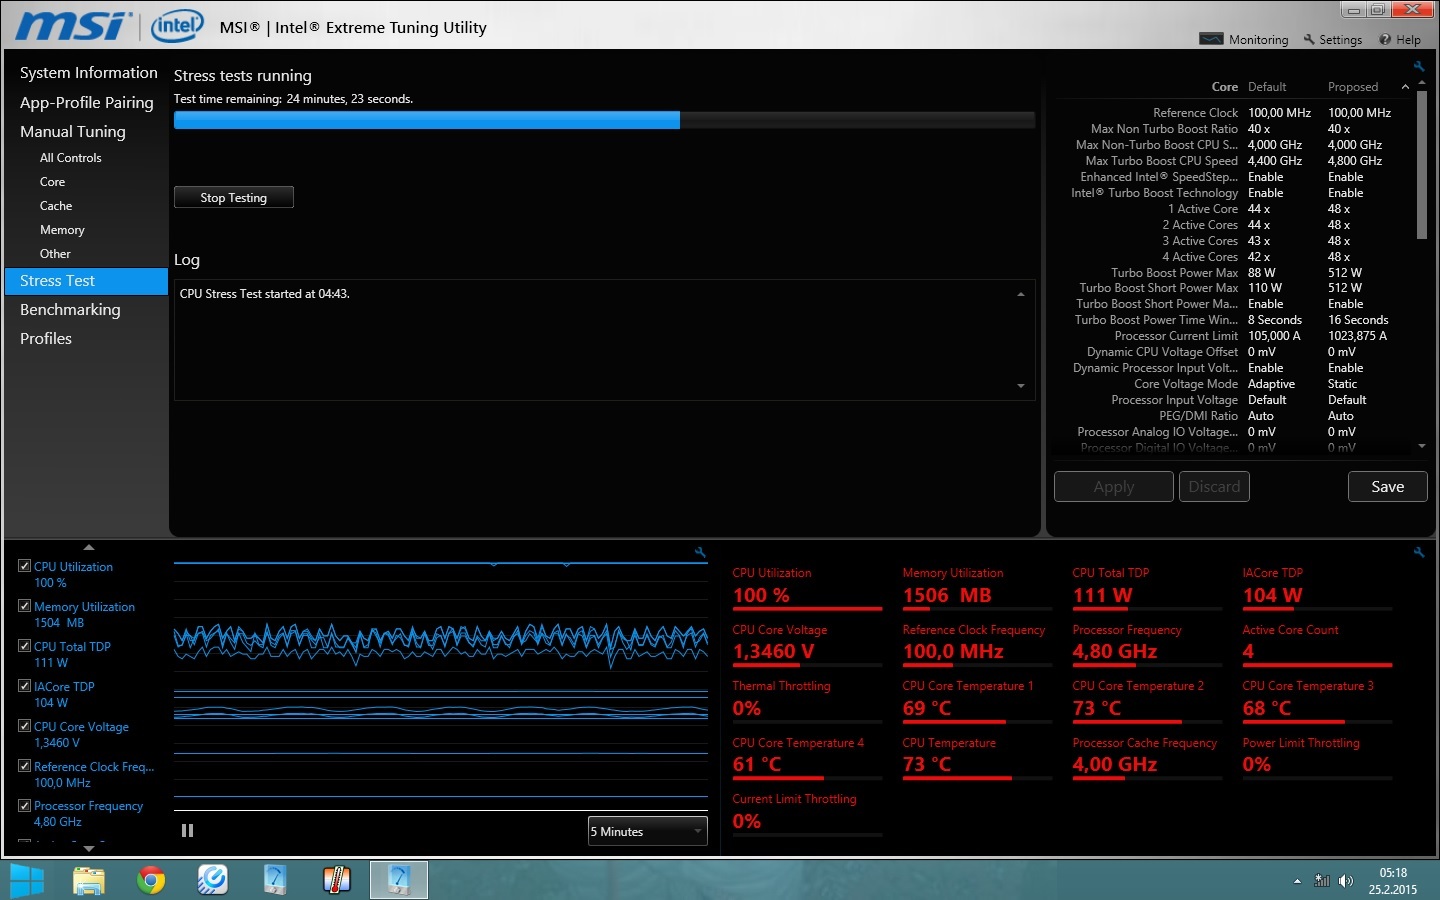This screenshot has width=1440, height=900.
Task: Open Settings from the header
Action: pos(1333,40)
